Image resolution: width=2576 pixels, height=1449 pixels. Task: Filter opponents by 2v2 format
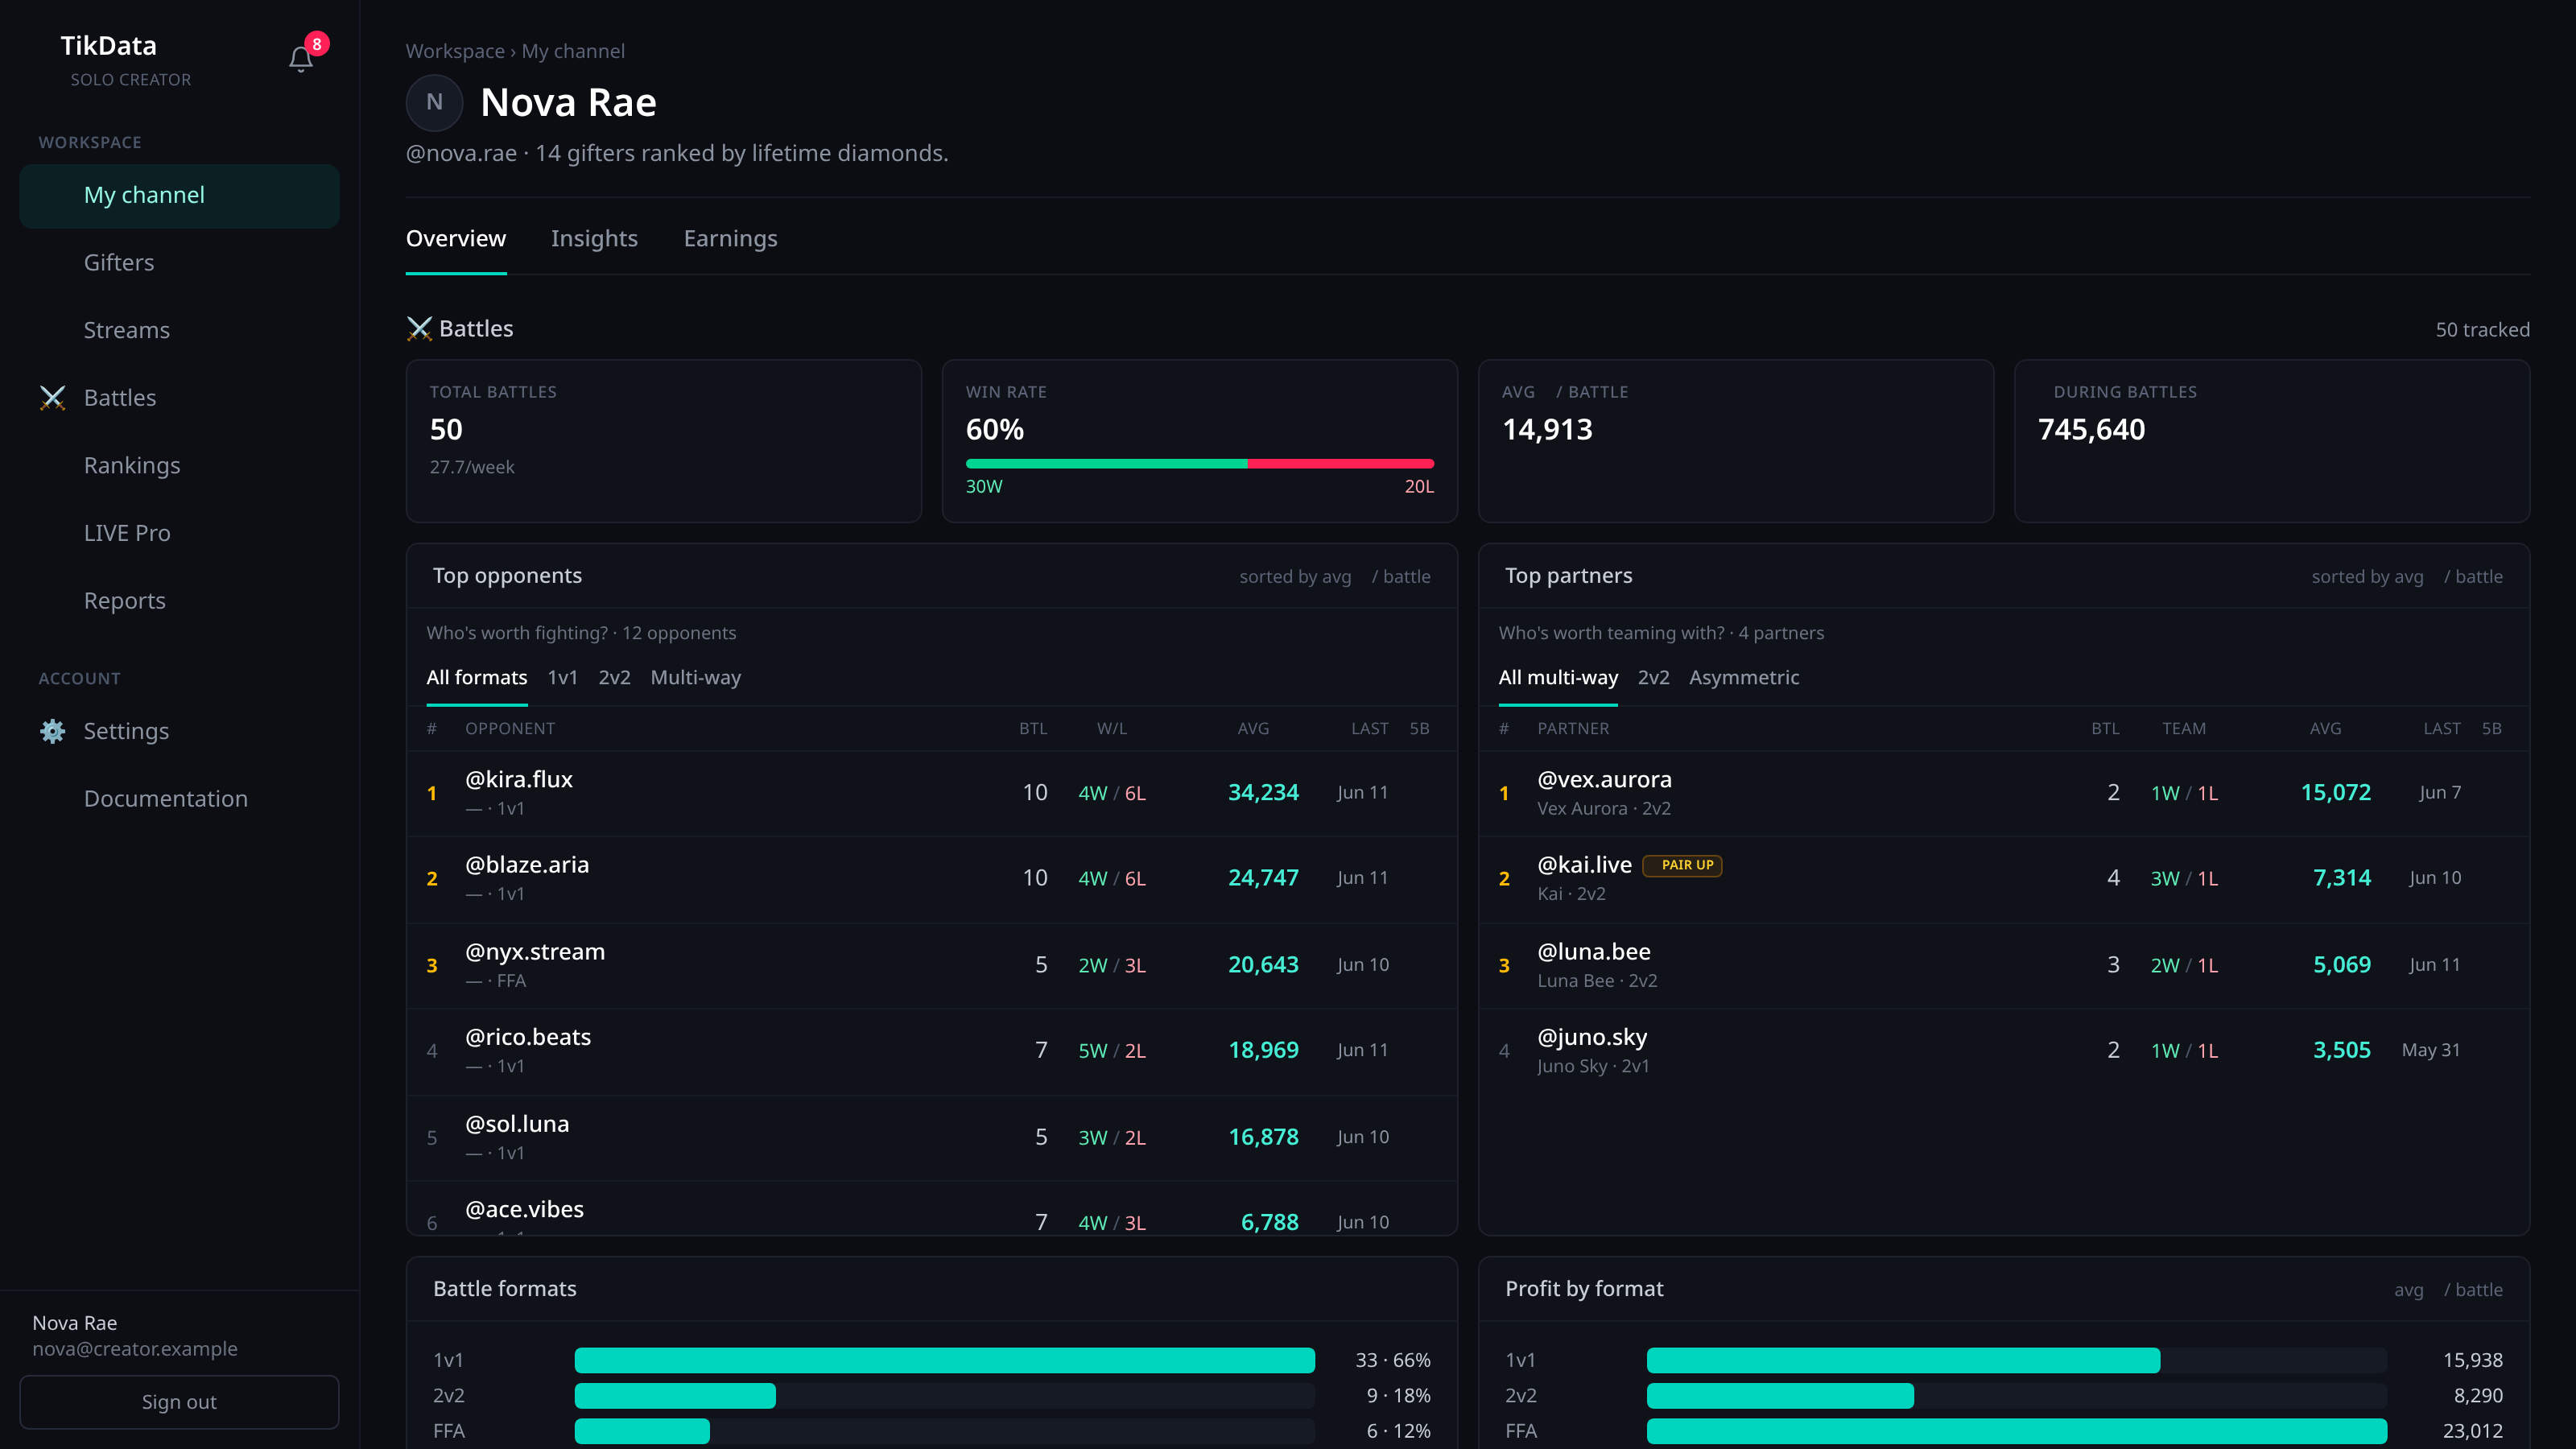pos(615,678)
